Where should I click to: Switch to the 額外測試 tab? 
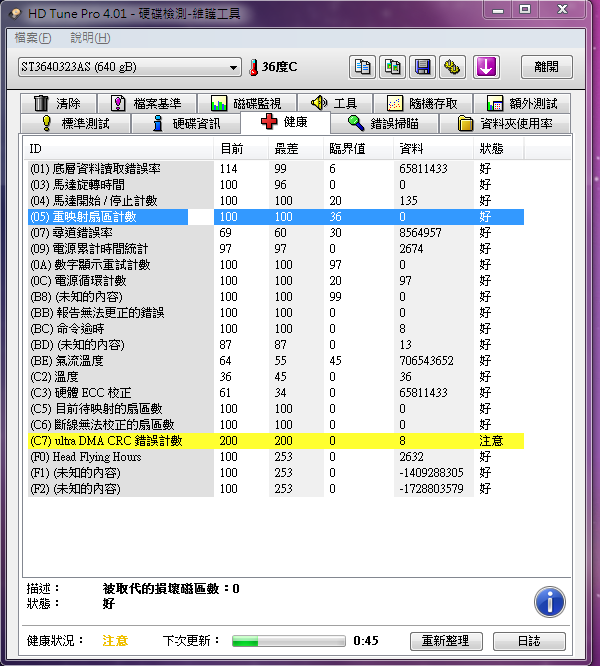pos(522,103)
